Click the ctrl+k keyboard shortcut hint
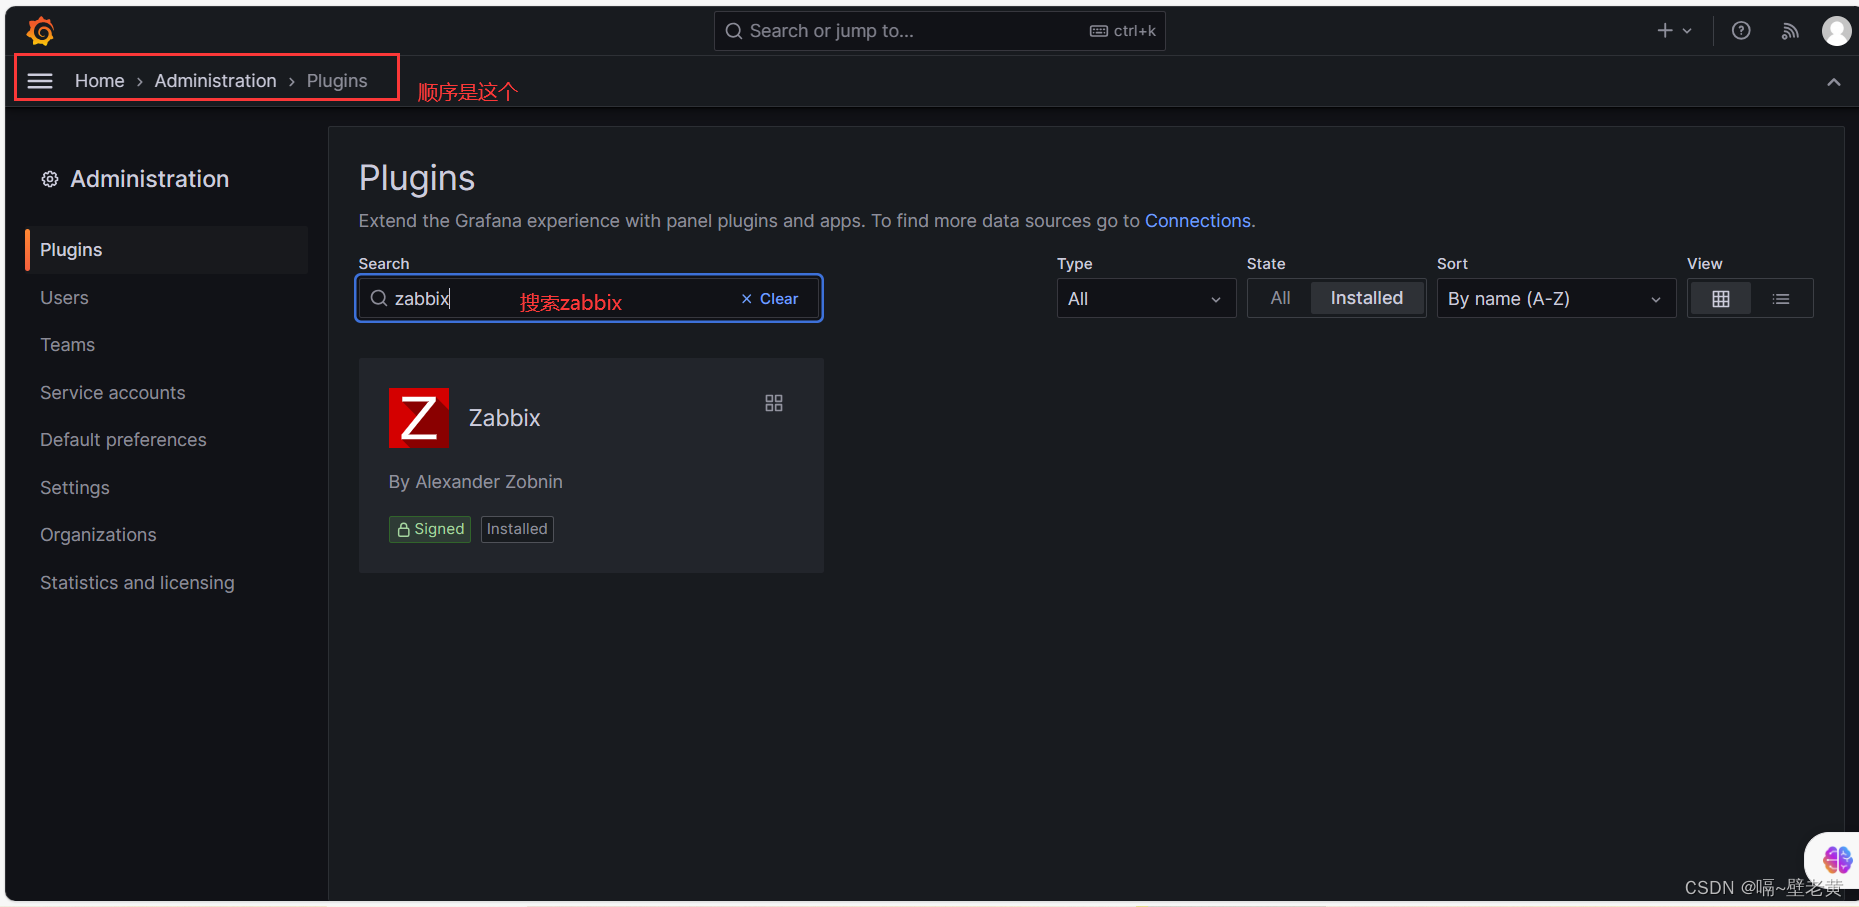The image size is (1859, 907). [x=1123, y=31]
